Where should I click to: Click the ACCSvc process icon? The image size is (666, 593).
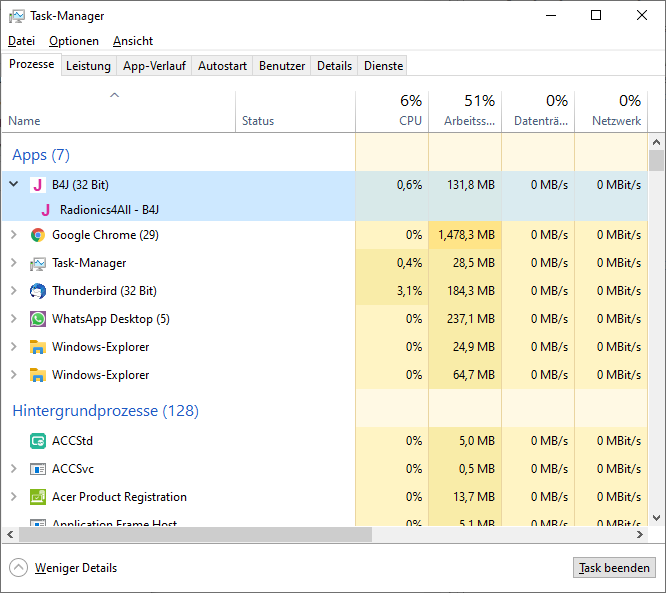click(x=38, y=469)
